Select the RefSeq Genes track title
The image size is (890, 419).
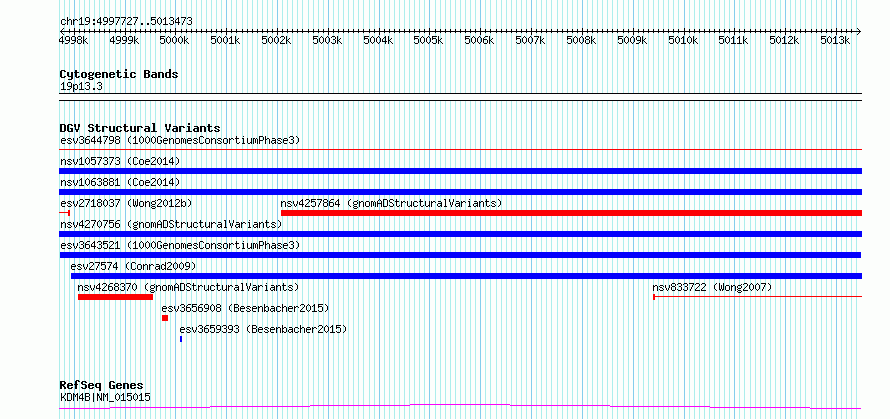click(x=101, y=385)
